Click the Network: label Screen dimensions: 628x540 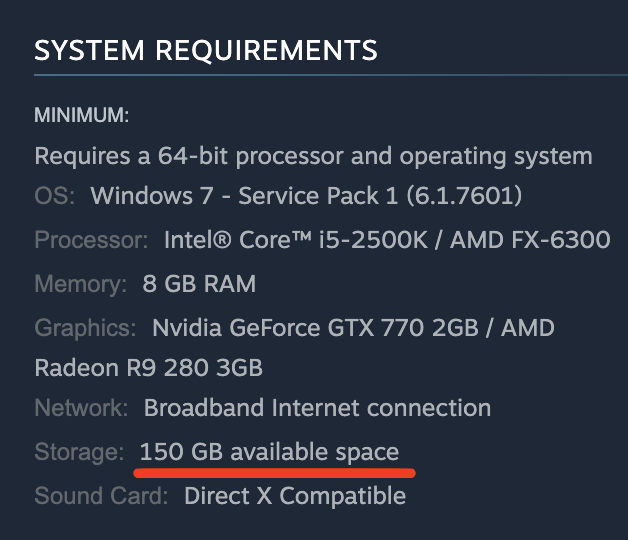point(81,408)
